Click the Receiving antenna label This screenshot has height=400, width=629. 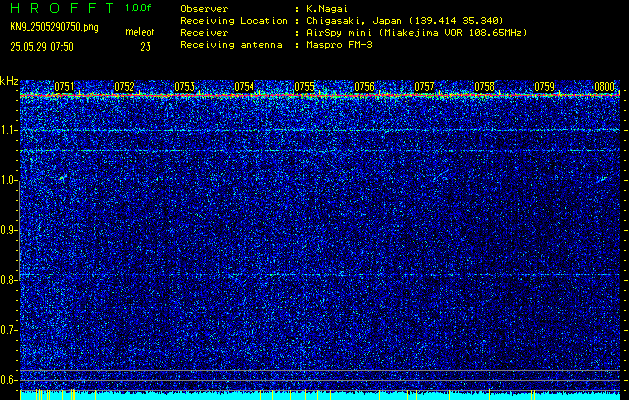tap(231, 45)
